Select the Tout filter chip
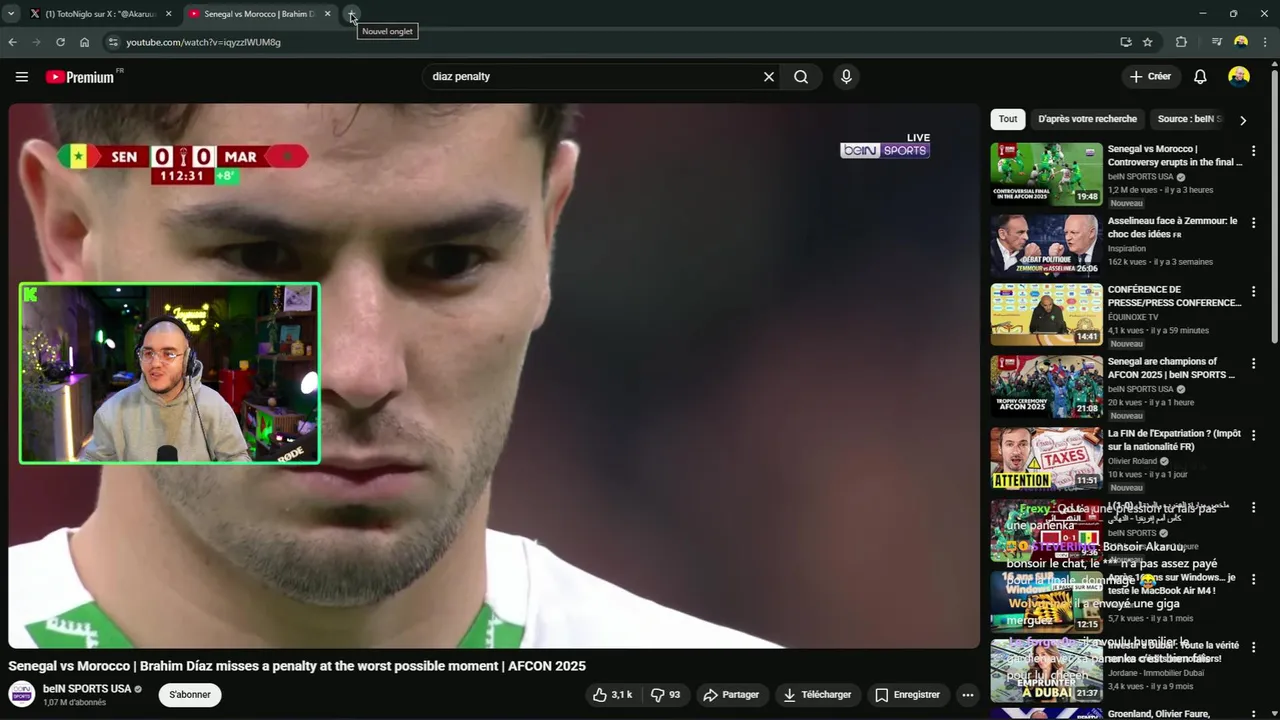Screen dimensions: 1280x720 click(x=1008, y=119)
